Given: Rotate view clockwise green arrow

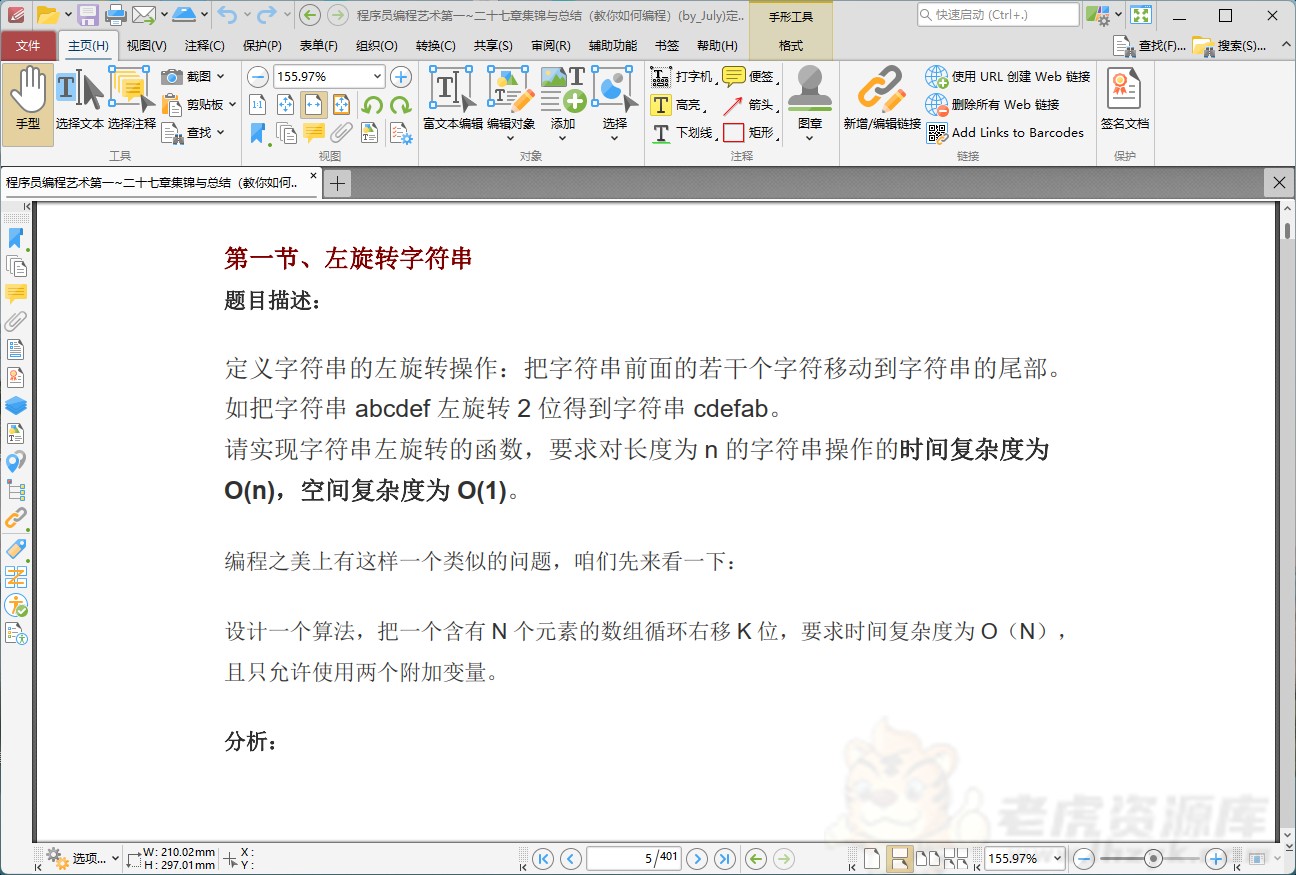Looking at the screenshot, I should (400, 105).
